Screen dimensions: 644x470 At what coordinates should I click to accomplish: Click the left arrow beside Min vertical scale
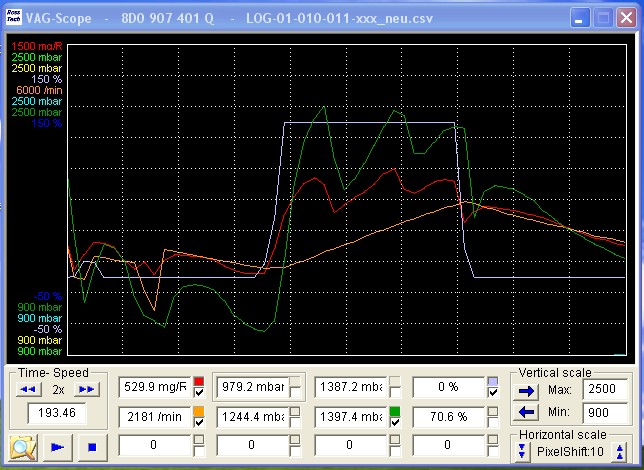[x=526, y=412]
